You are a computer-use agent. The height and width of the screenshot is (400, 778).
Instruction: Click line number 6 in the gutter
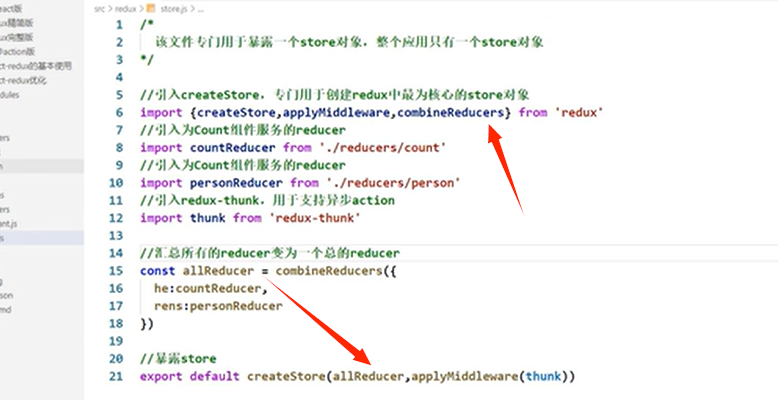click(119, 113)
